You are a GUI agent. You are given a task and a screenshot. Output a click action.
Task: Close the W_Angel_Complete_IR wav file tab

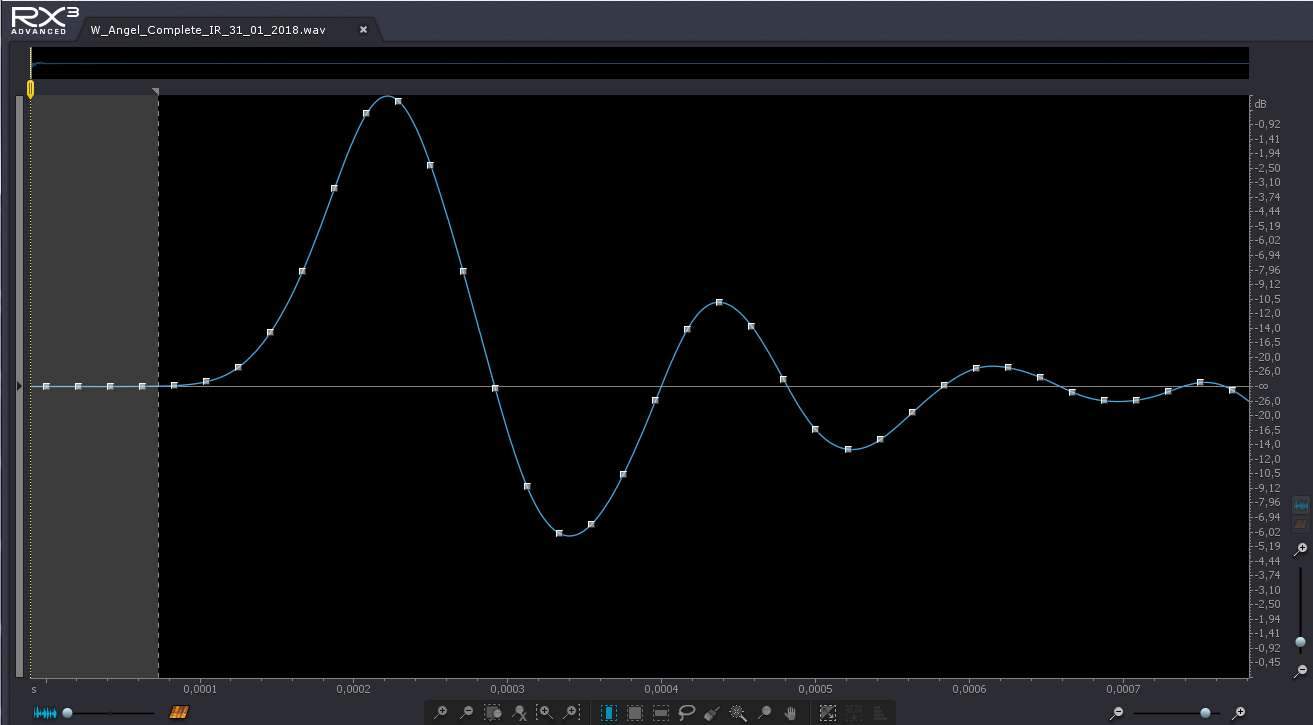coord(363,30)
